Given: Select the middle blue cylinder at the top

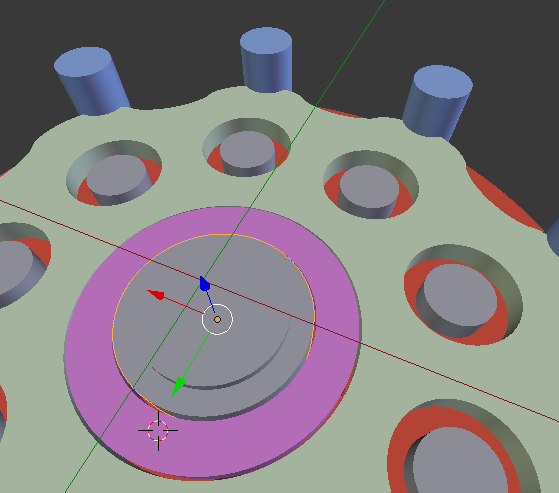Looking at the screenshot, I should (x=266, y=60).
